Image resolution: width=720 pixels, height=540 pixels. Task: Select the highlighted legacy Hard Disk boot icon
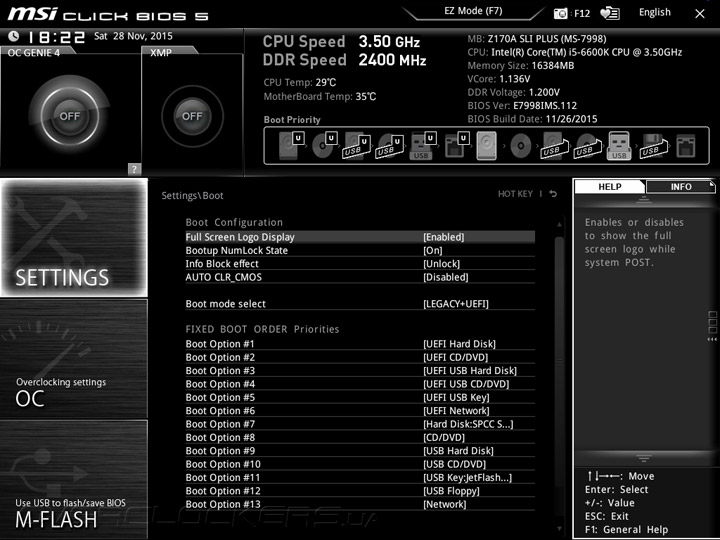(x=487, y=146)
